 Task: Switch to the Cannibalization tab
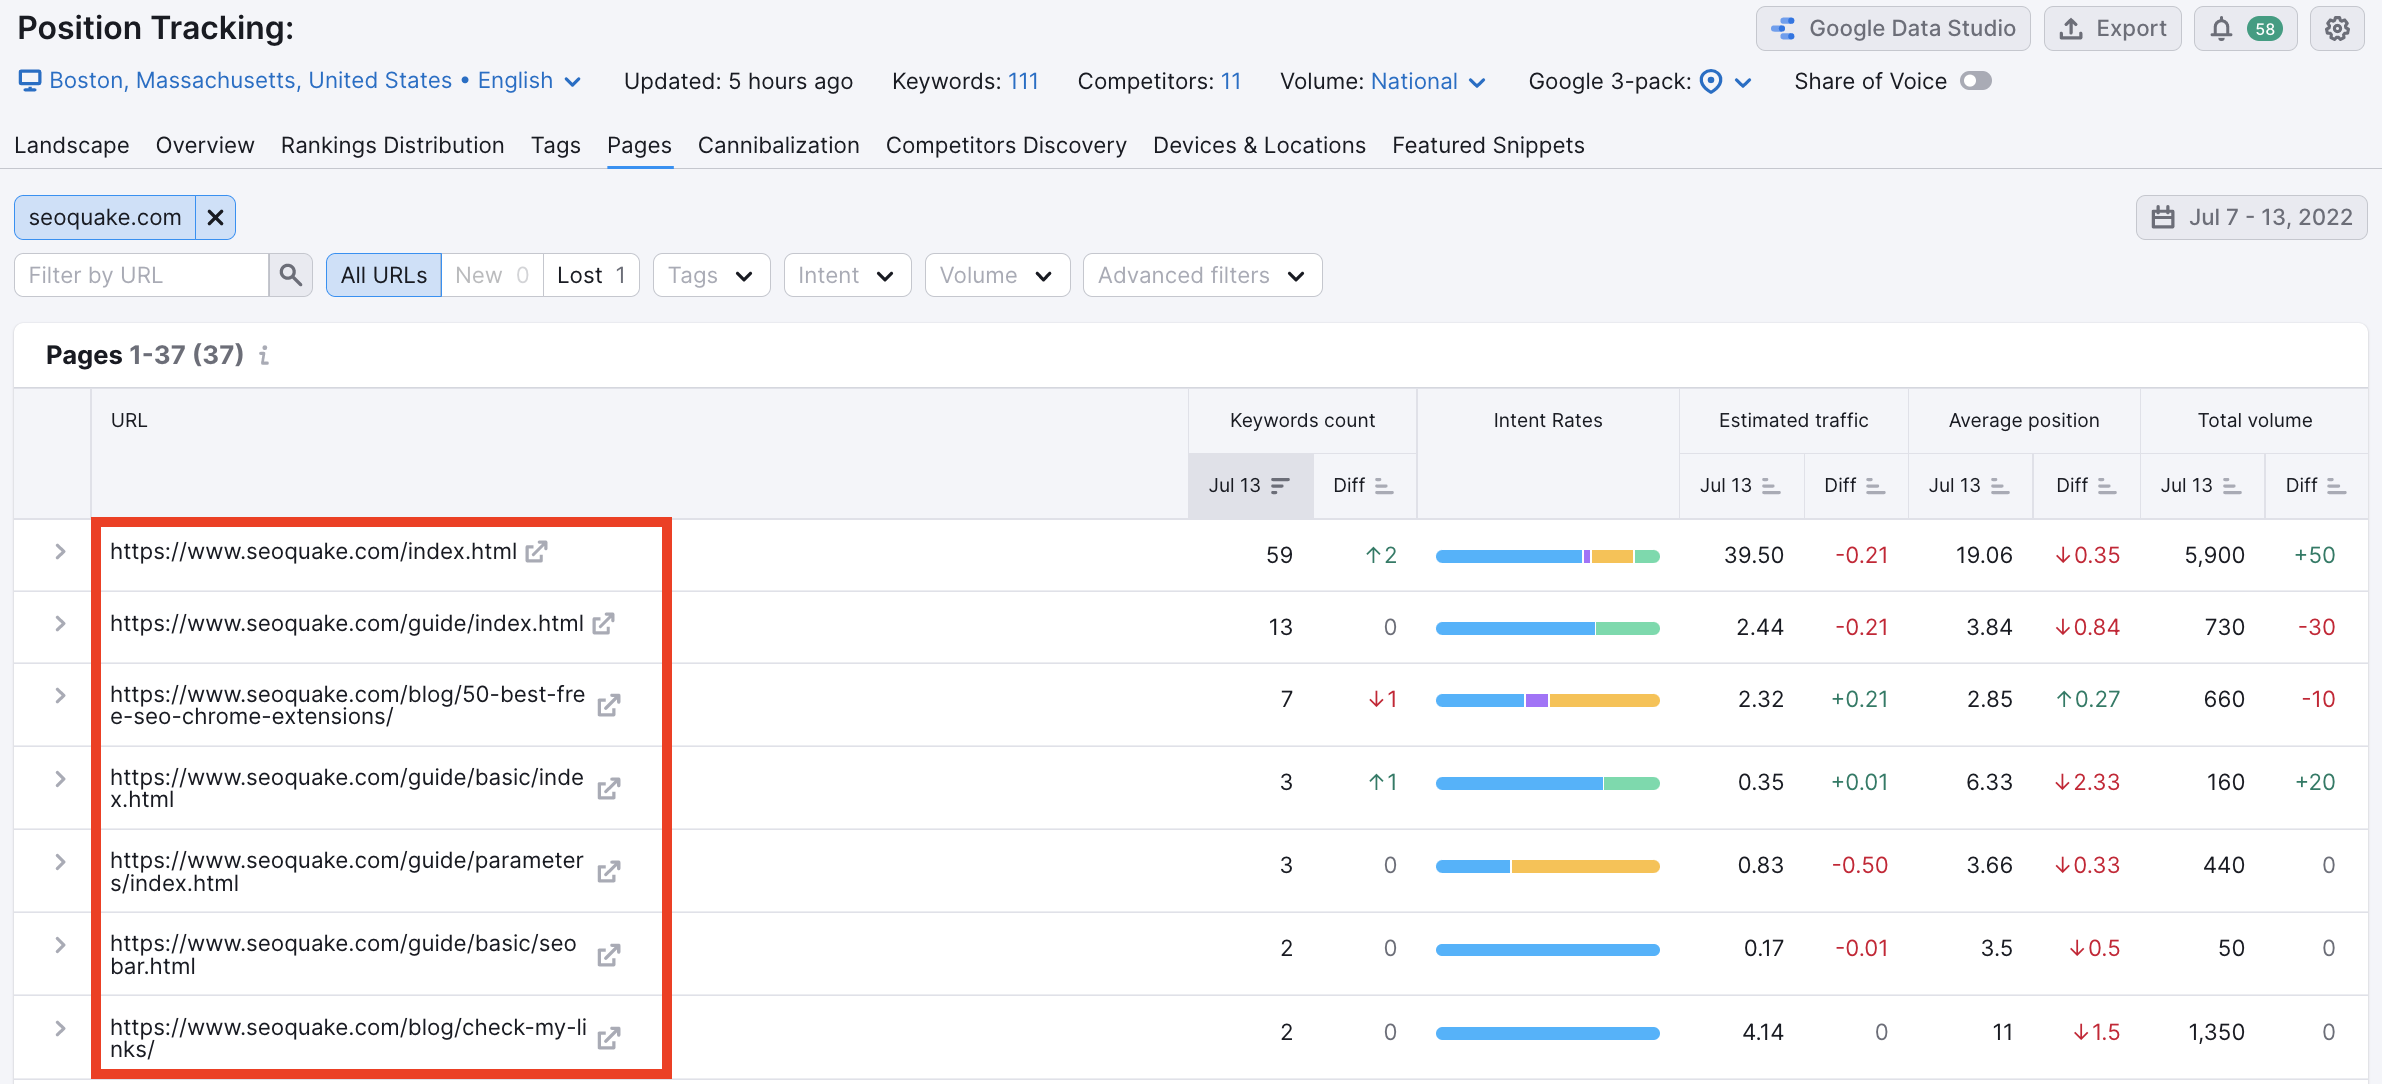tap(779, 146)
